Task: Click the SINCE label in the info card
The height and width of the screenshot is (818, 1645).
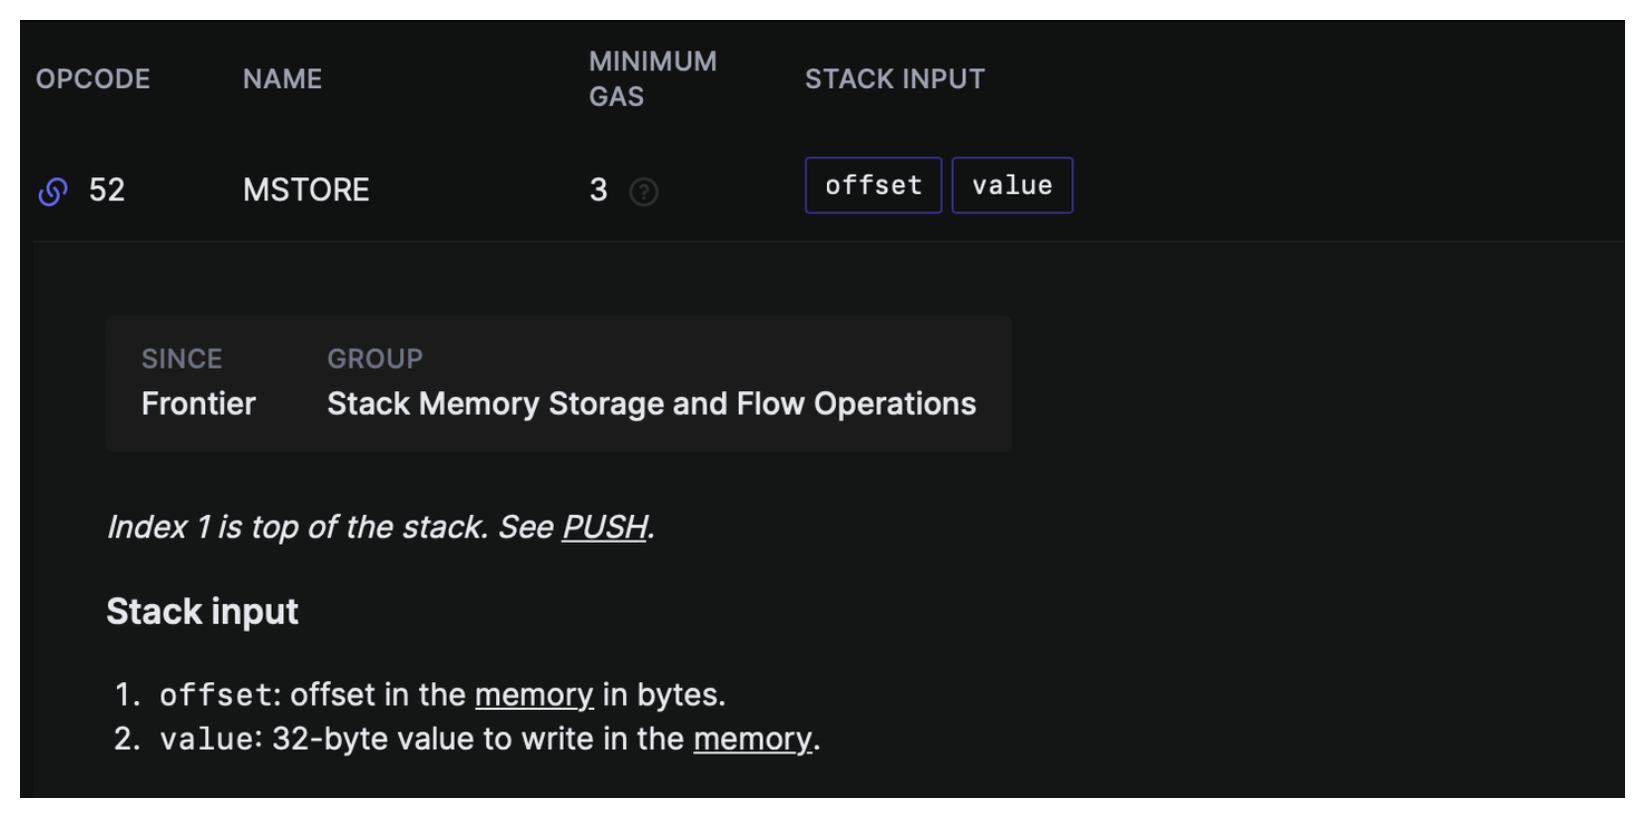Action: [x=181, y=358]
